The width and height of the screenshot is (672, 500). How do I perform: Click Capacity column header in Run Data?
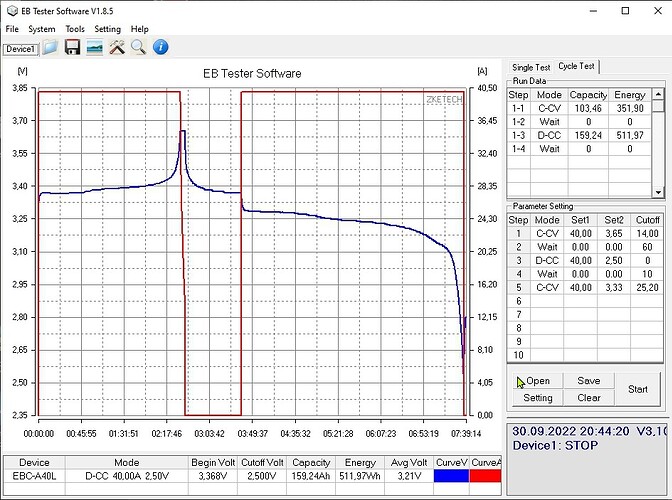tap(588, 95)
